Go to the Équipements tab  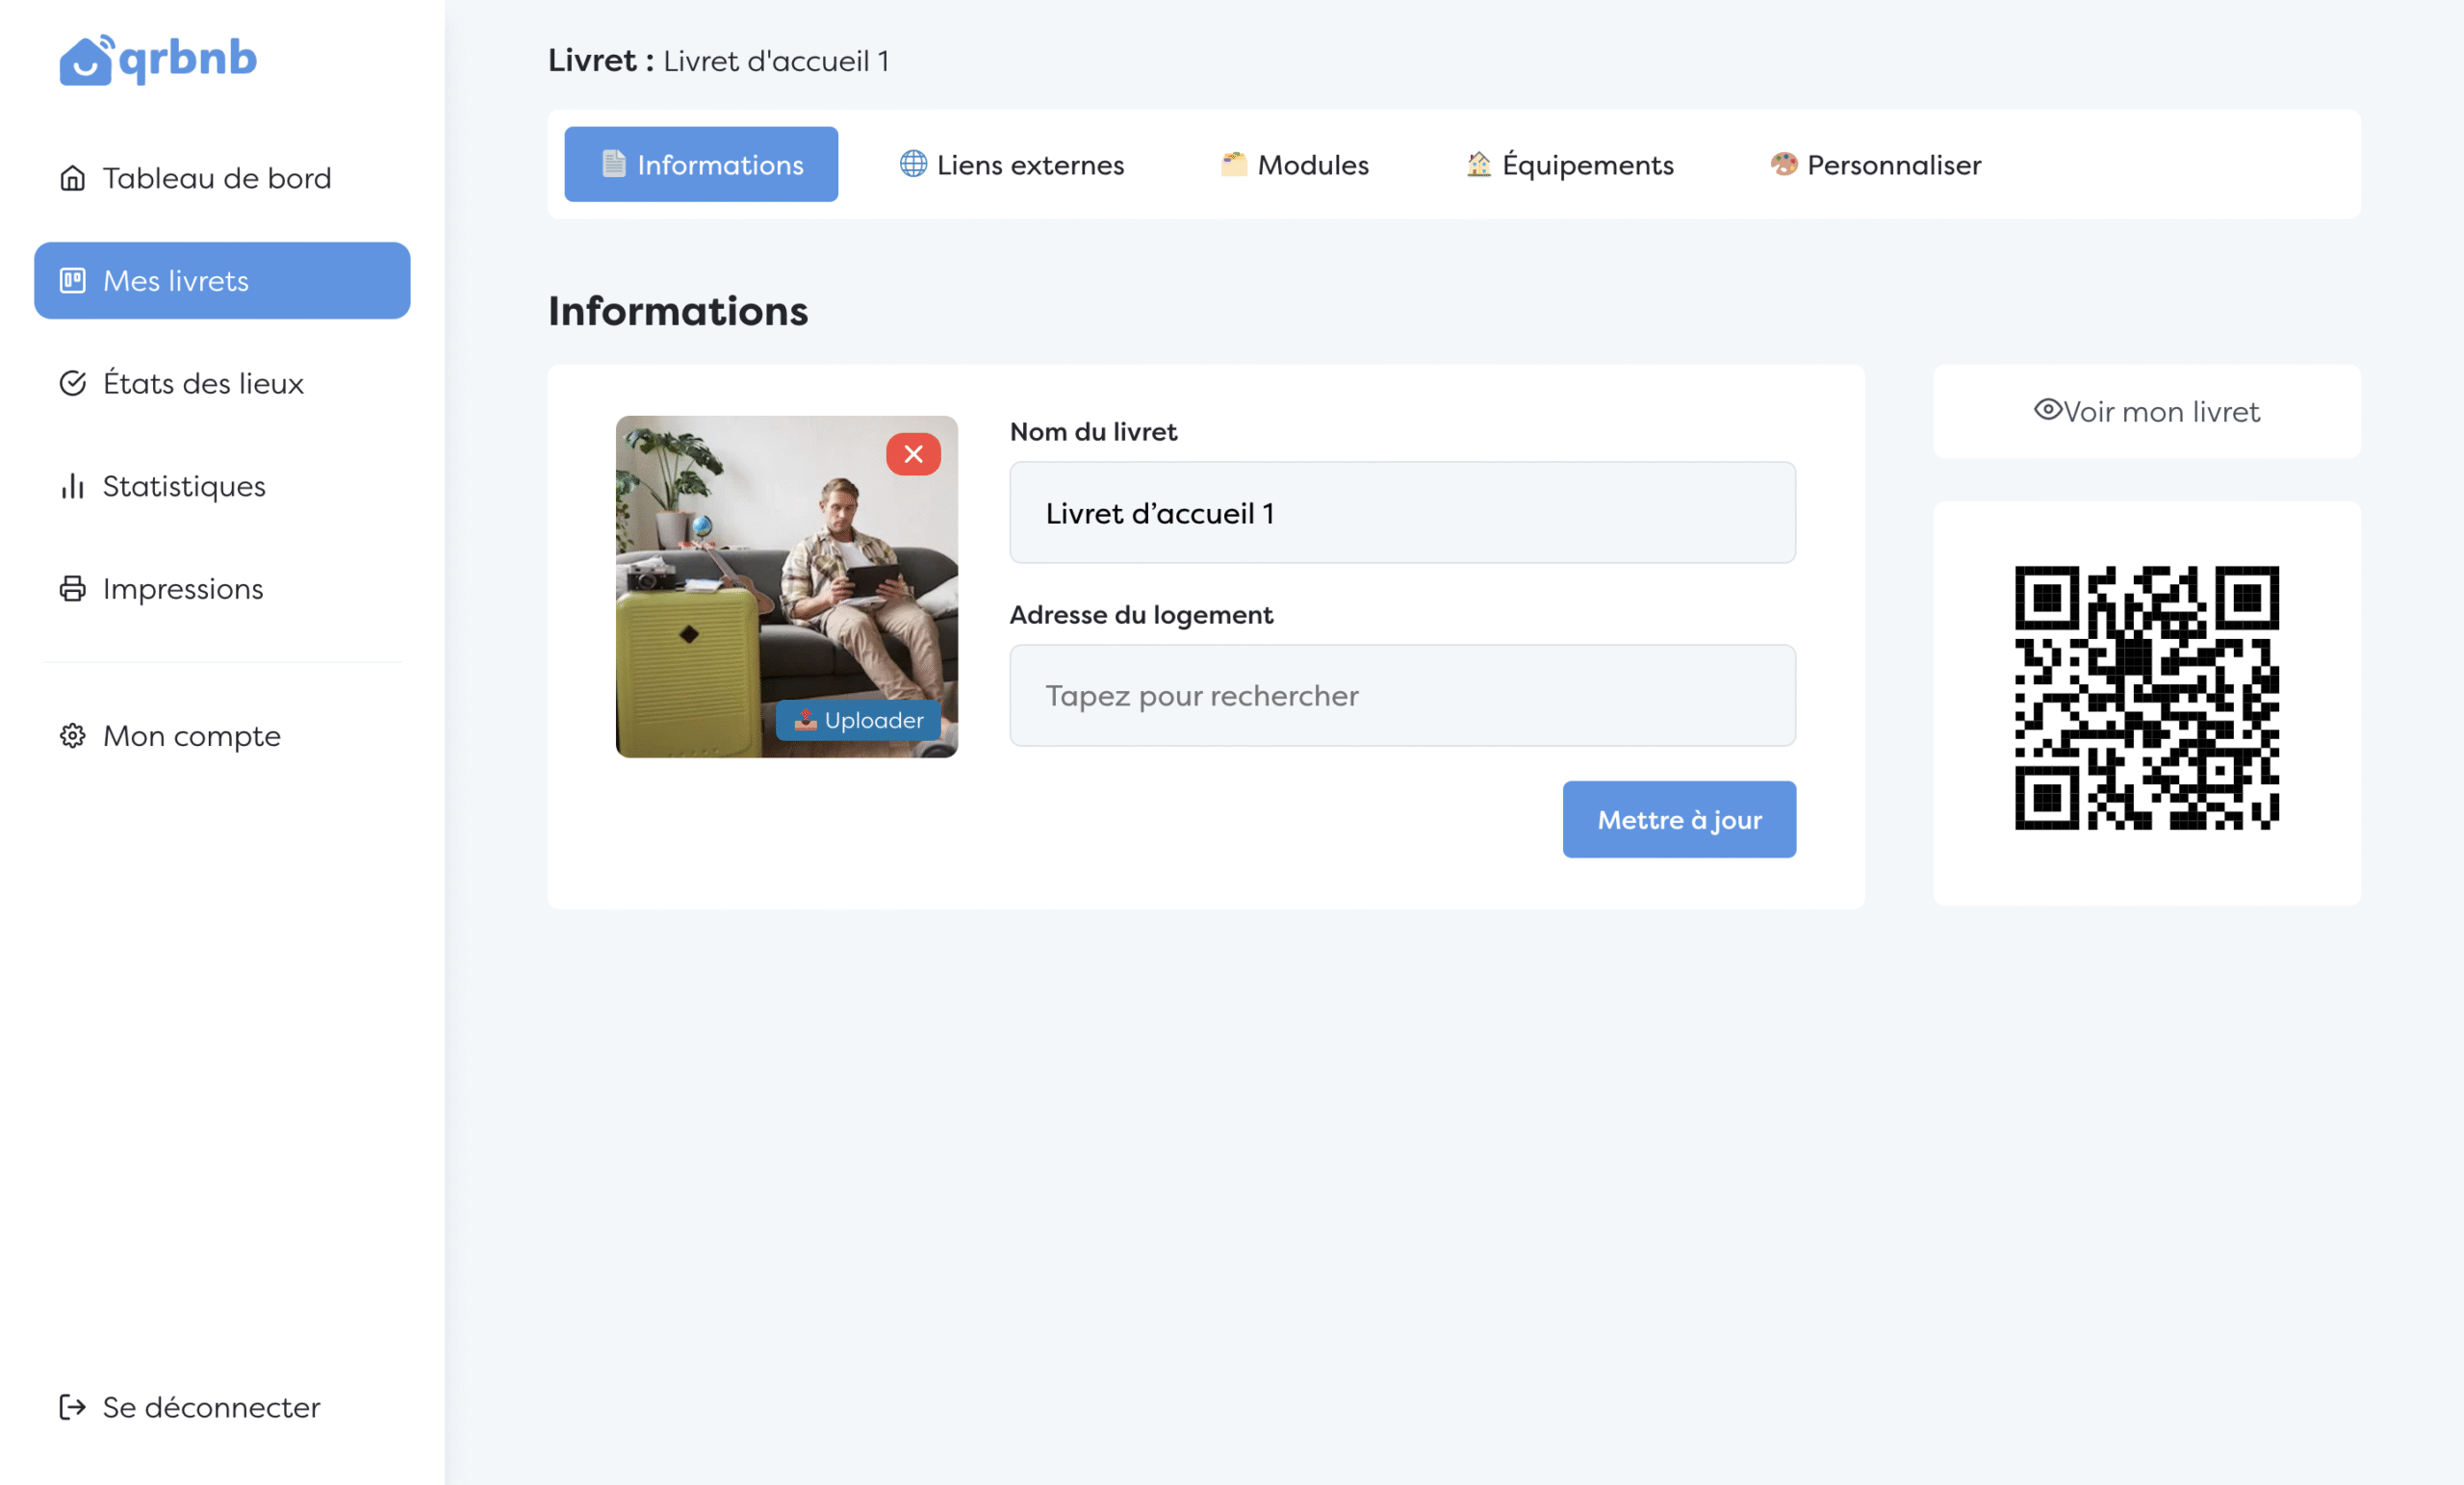[1569, 165]
